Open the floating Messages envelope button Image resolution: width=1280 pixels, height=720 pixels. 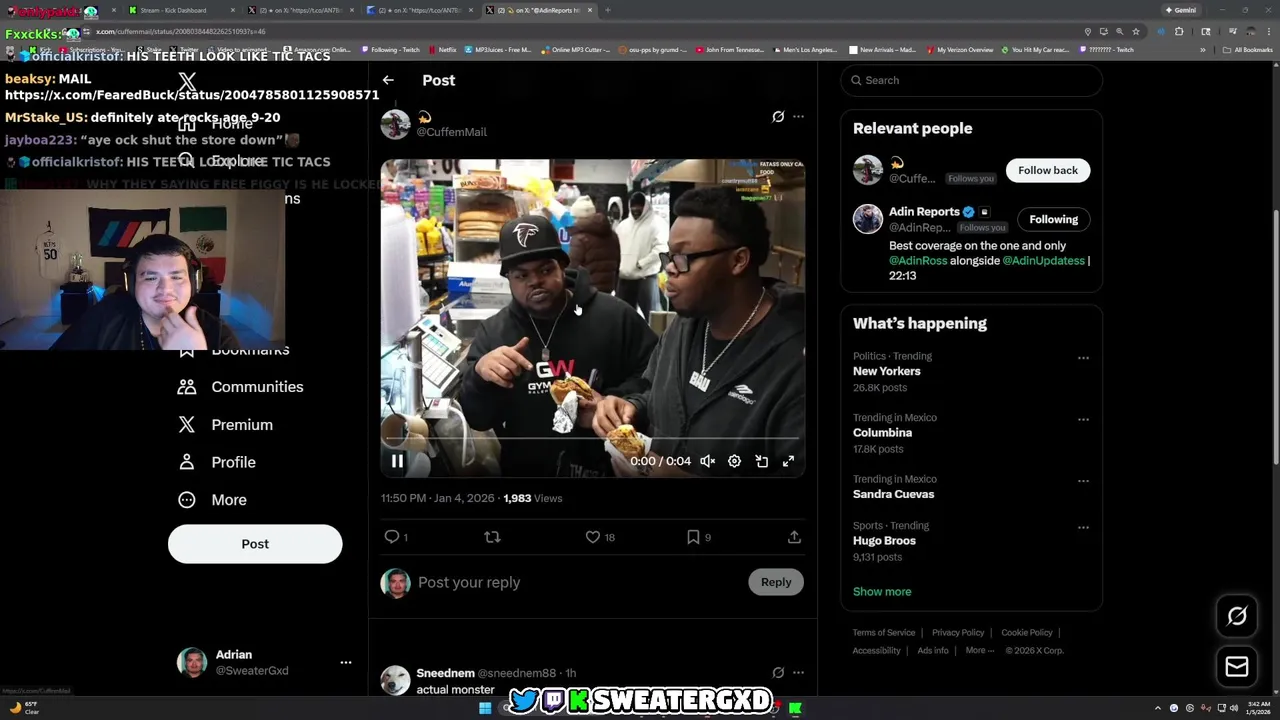(x=1237, y=667)
